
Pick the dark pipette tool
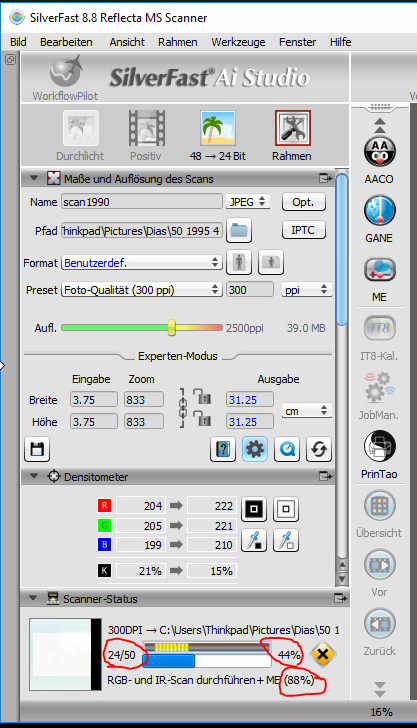point(254,540)
